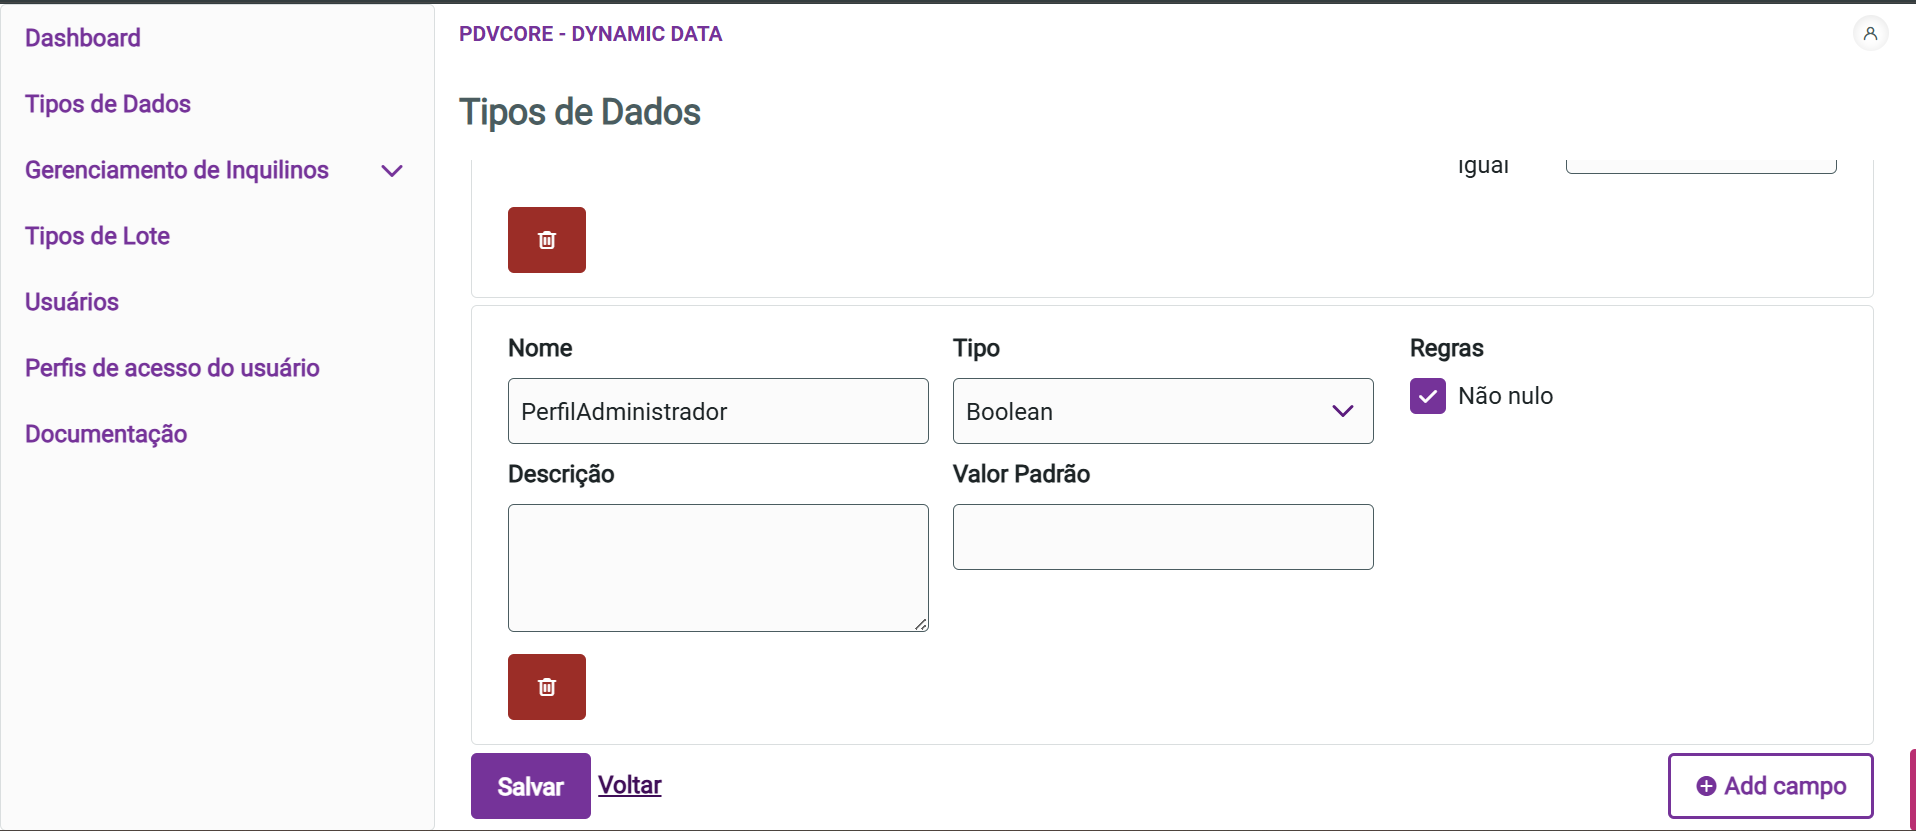This screenshot has height=831, width=1916.
Task: Open Tipos de Dados menu item
Action: point(108,104)
